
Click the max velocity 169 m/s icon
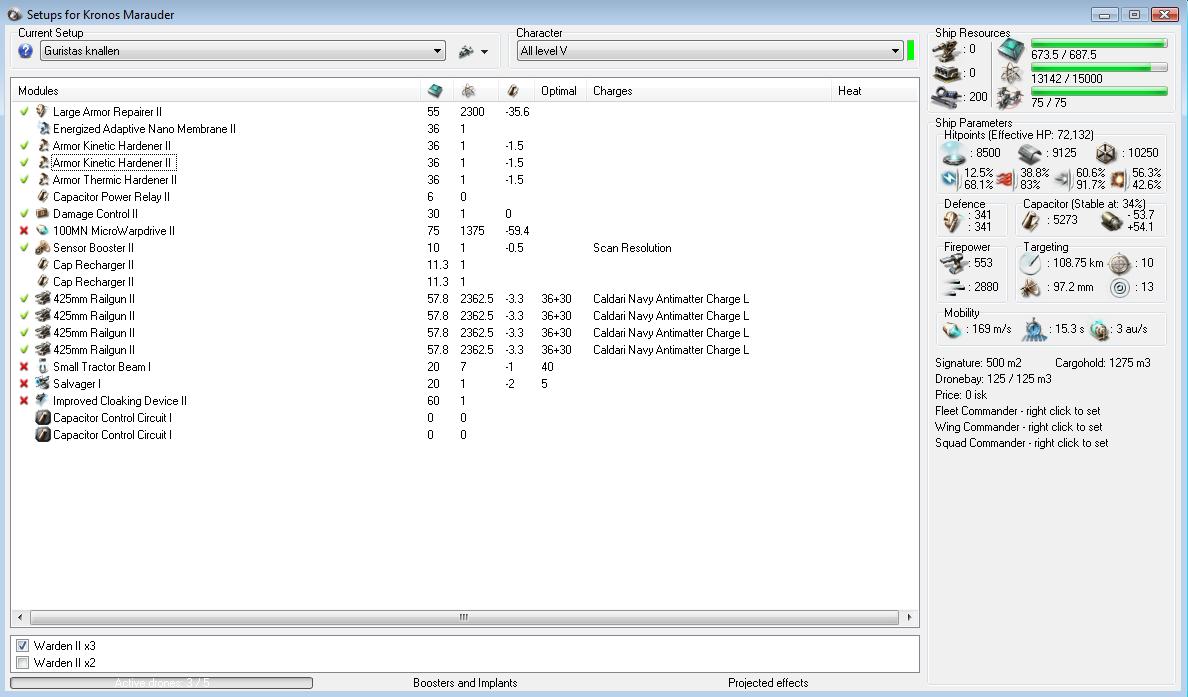coord(952,330)
